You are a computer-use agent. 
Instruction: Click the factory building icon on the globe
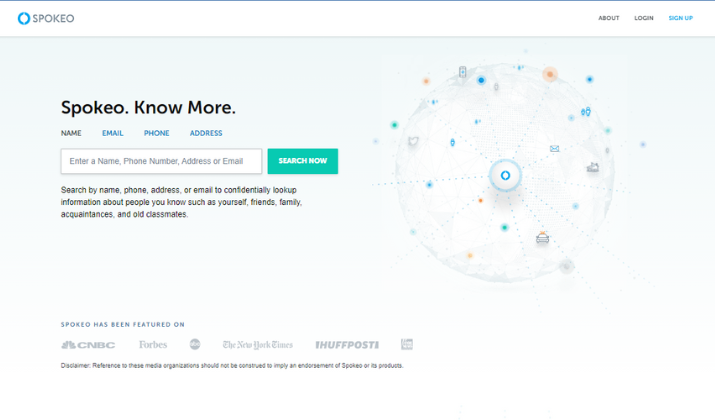coord(593,167)
